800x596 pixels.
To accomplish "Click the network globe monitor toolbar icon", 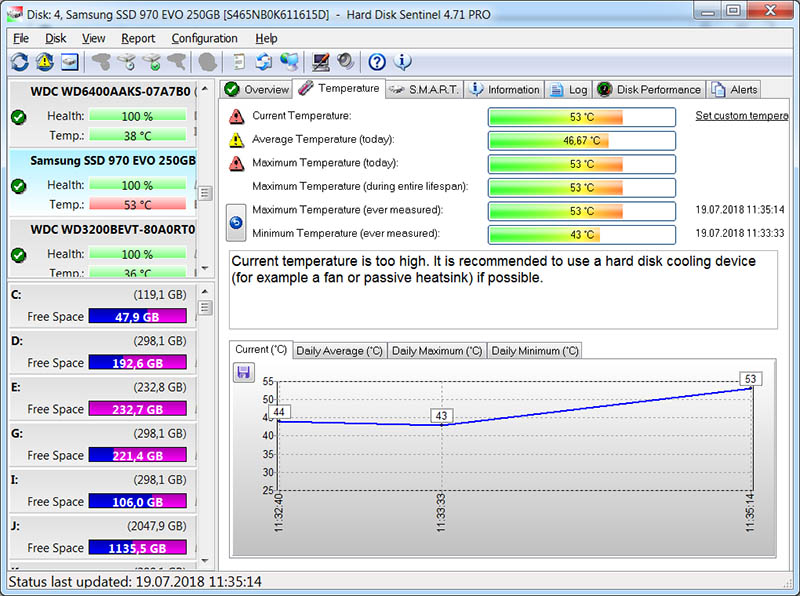I will click(289, 62).
